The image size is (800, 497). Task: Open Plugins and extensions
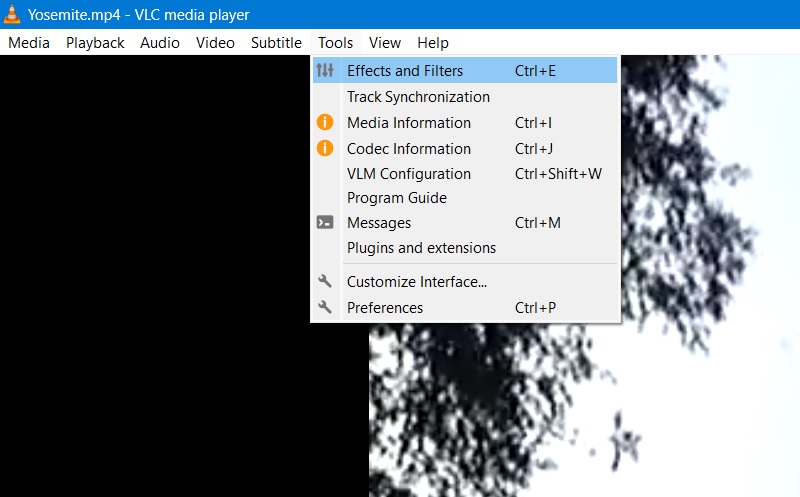coord(465,247)
